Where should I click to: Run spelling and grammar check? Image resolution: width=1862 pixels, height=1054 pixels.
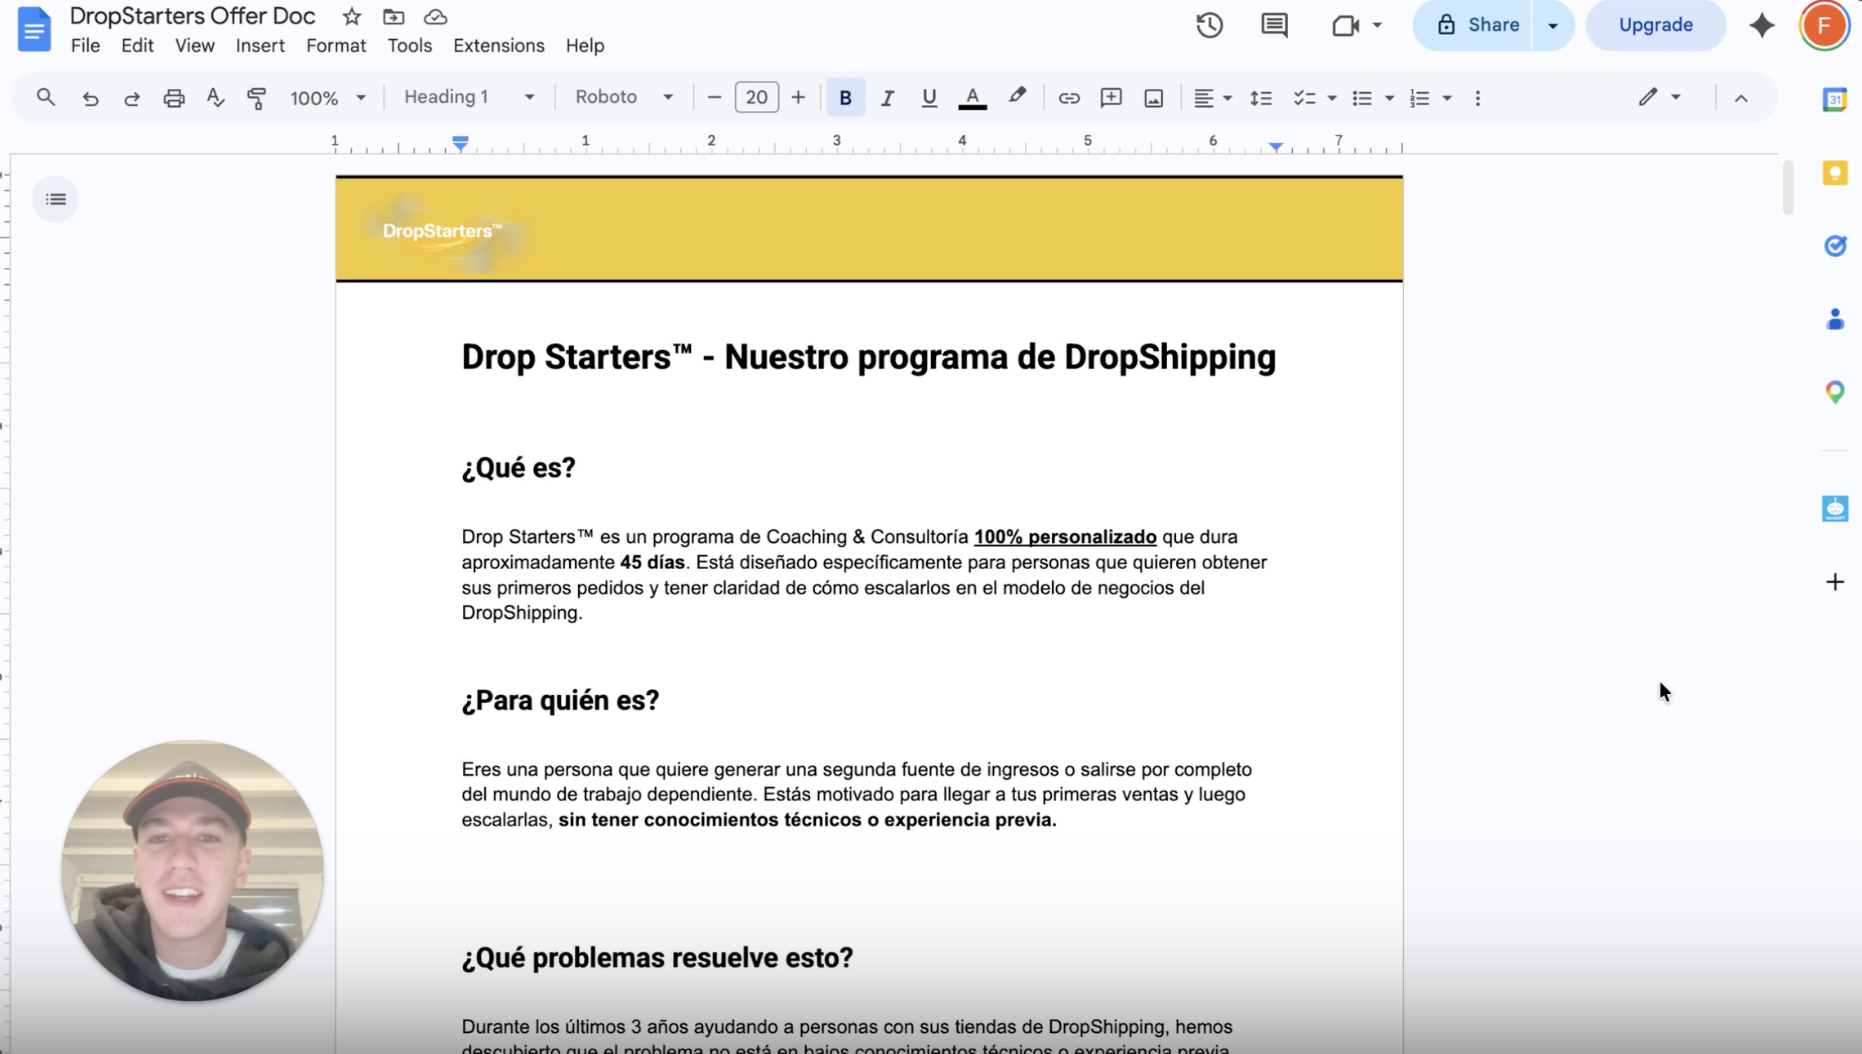[x=215, y=98]
